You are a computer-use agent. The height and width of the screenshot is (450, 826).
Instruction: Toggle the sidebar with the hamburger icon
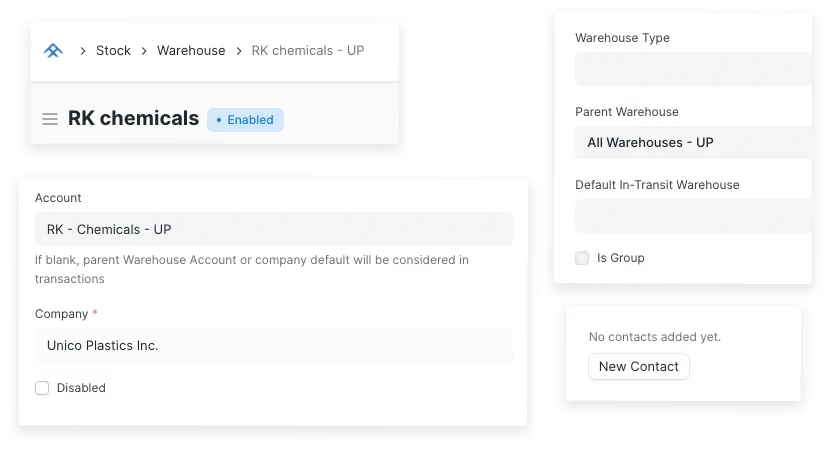pyautogui.click(x=50, y=119)
